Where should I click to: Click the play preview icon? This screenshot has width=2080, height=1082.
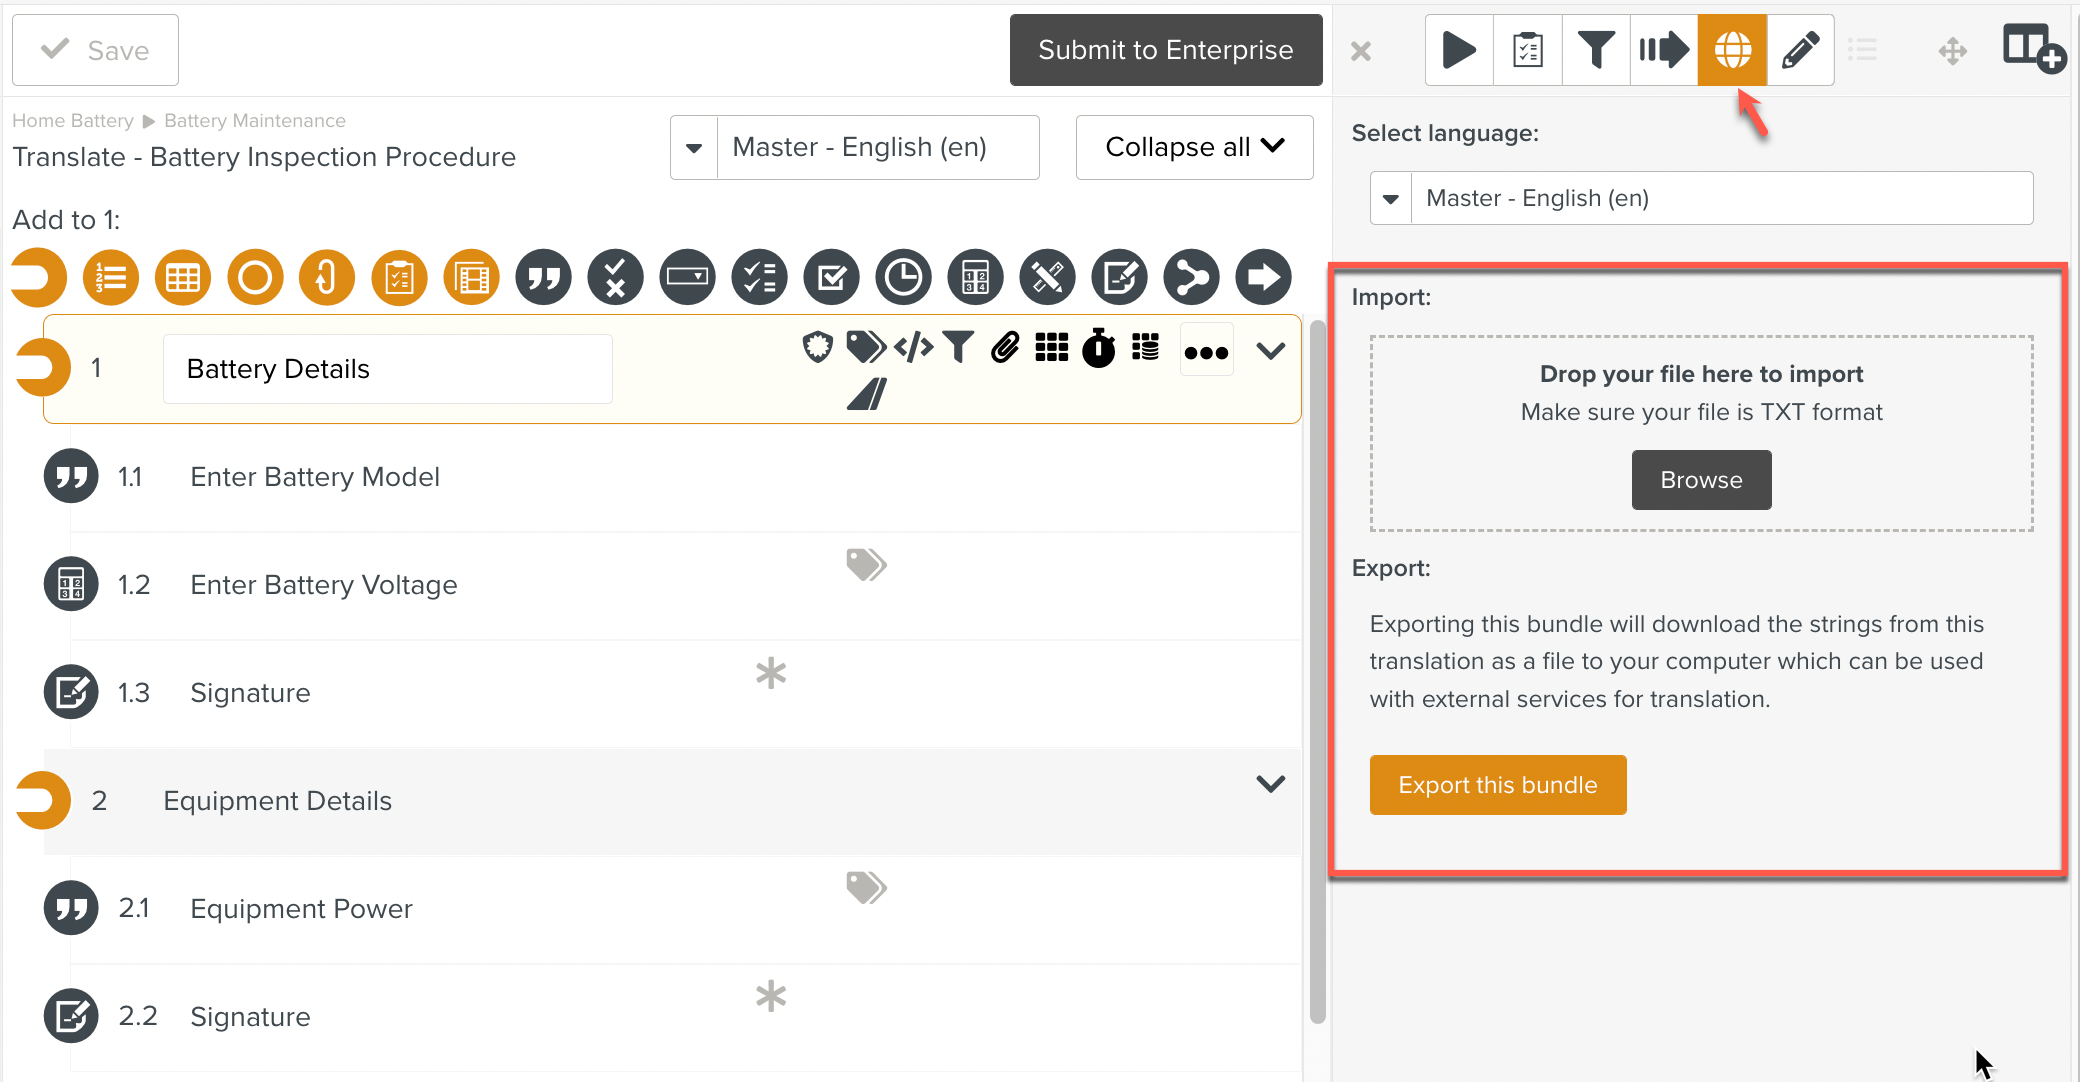coord(1459,50)
